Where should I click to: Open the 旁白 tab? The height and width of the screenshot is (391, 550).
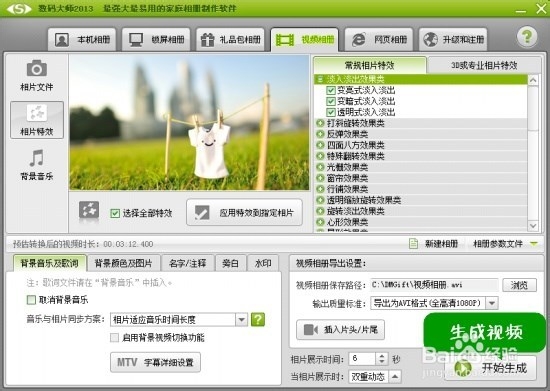(230, 263)
